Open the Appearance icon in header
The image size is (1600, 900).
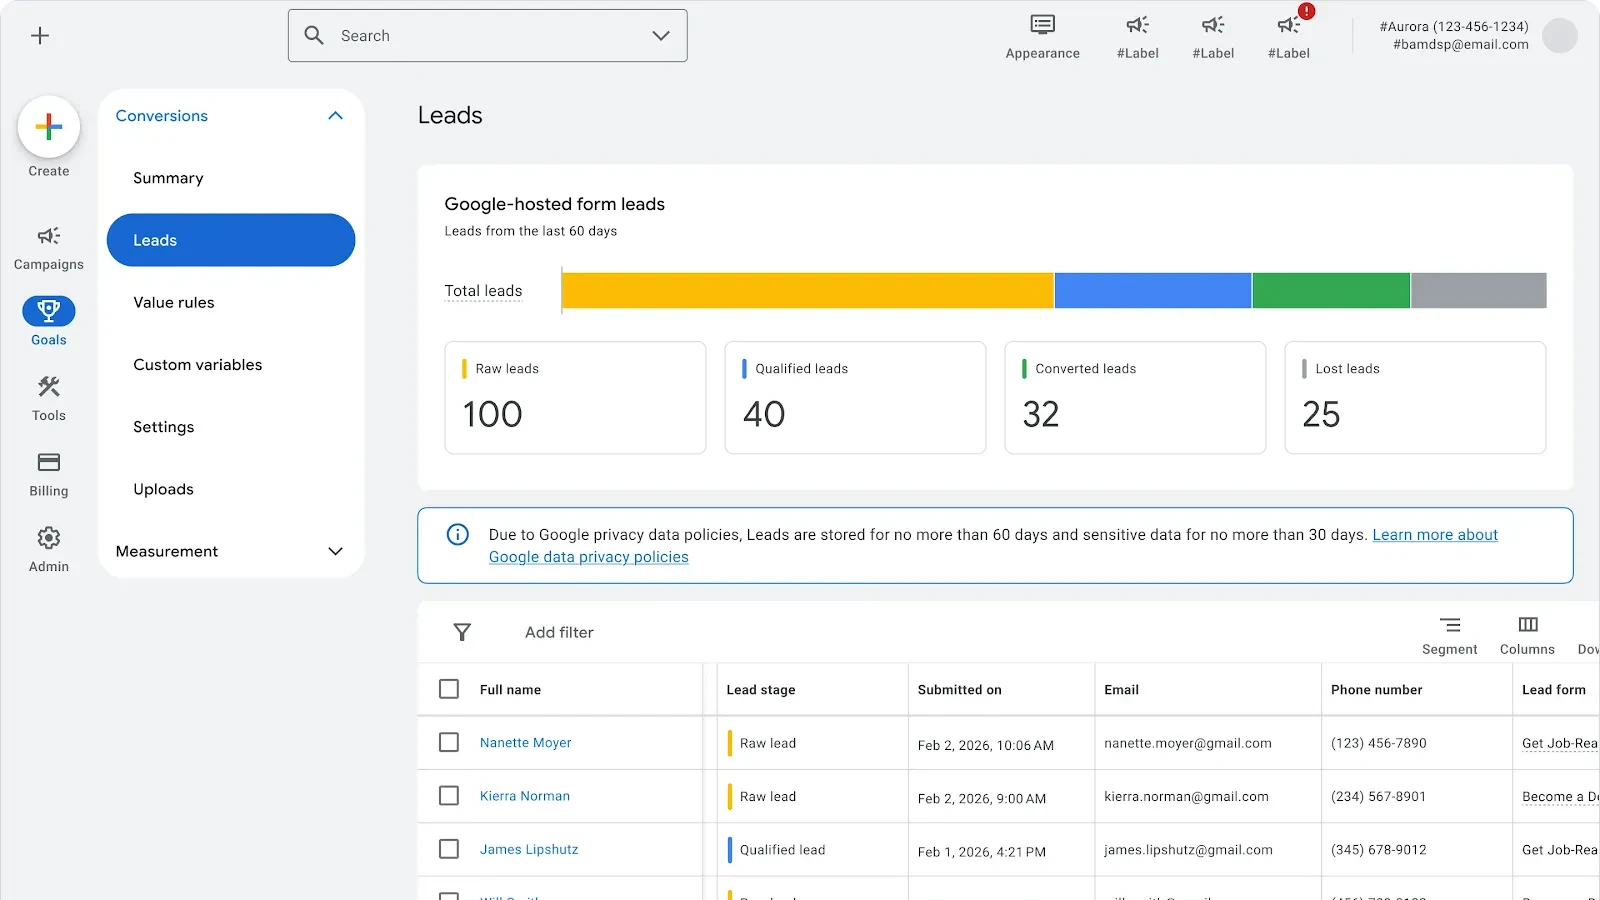click(1043, 25)
